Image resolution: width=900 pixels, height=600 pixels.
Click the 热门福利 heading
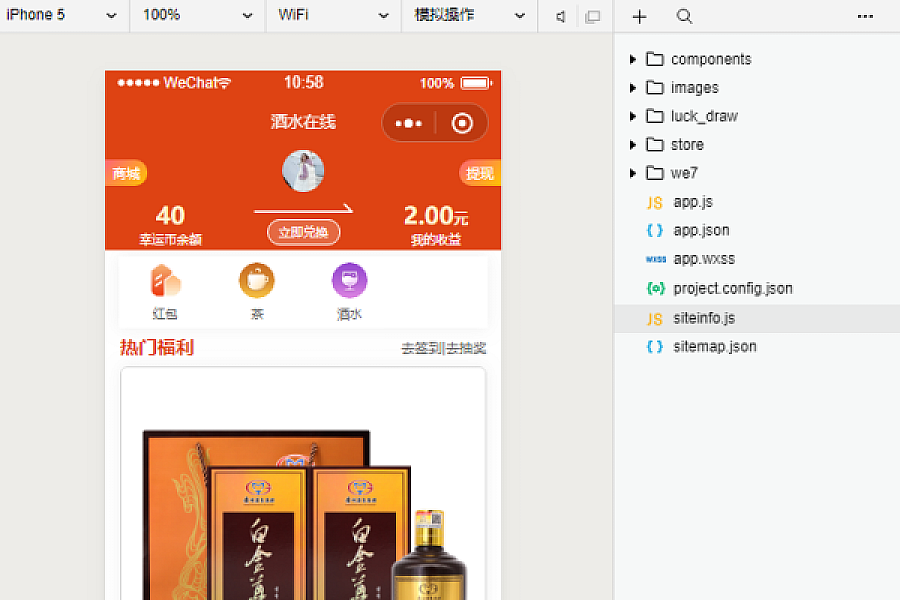click(157, 347)
